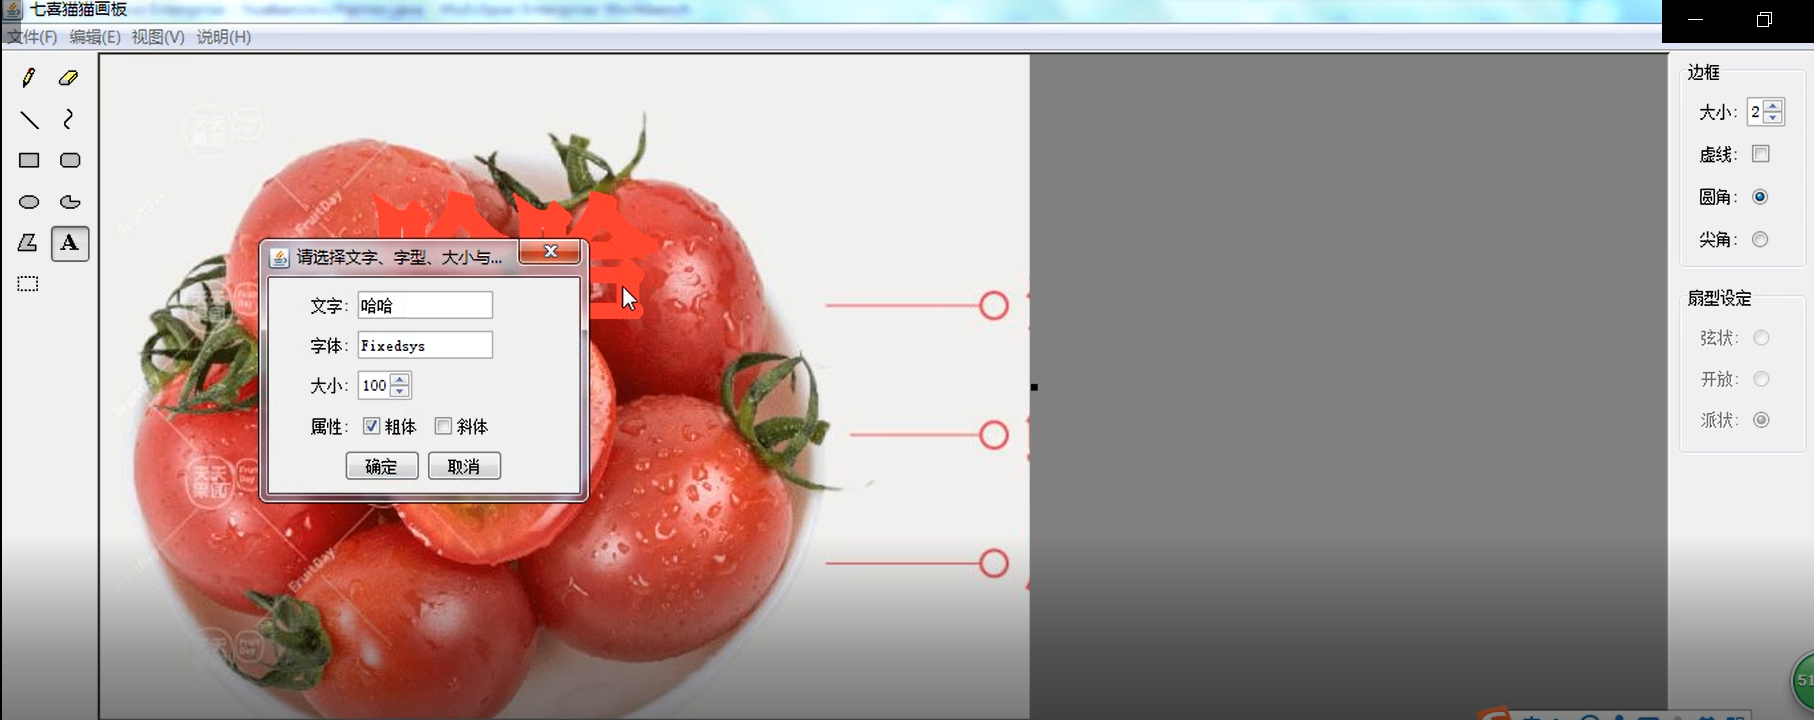The image size is (1814, 720).
Task: Select the Ellipse tool
Action: (x=29, y=202)
